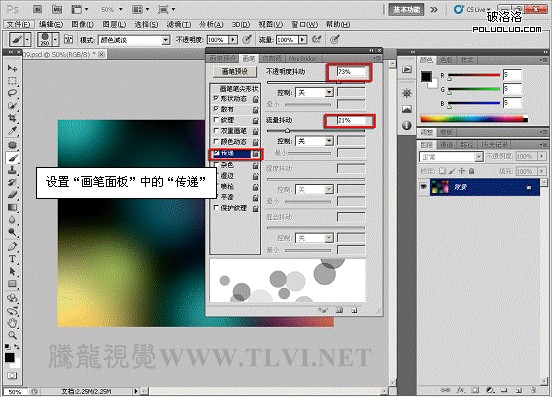
Task: Switch to the Mini Bridge panel tab
Action: [302, 58]
